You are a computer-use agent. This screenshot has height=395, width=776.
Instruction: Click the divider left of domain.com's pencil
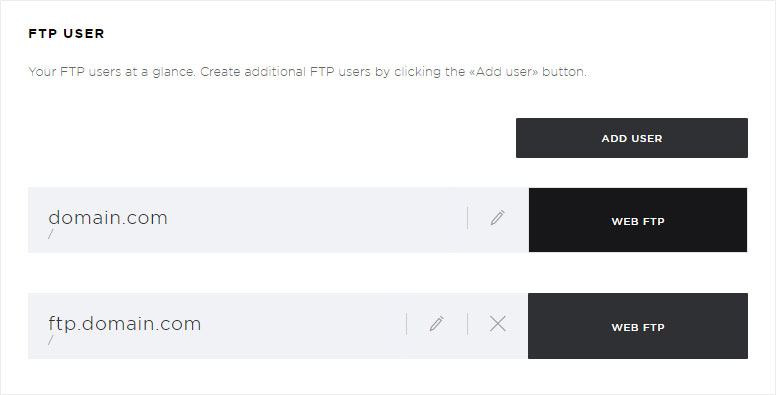(467, 218)
